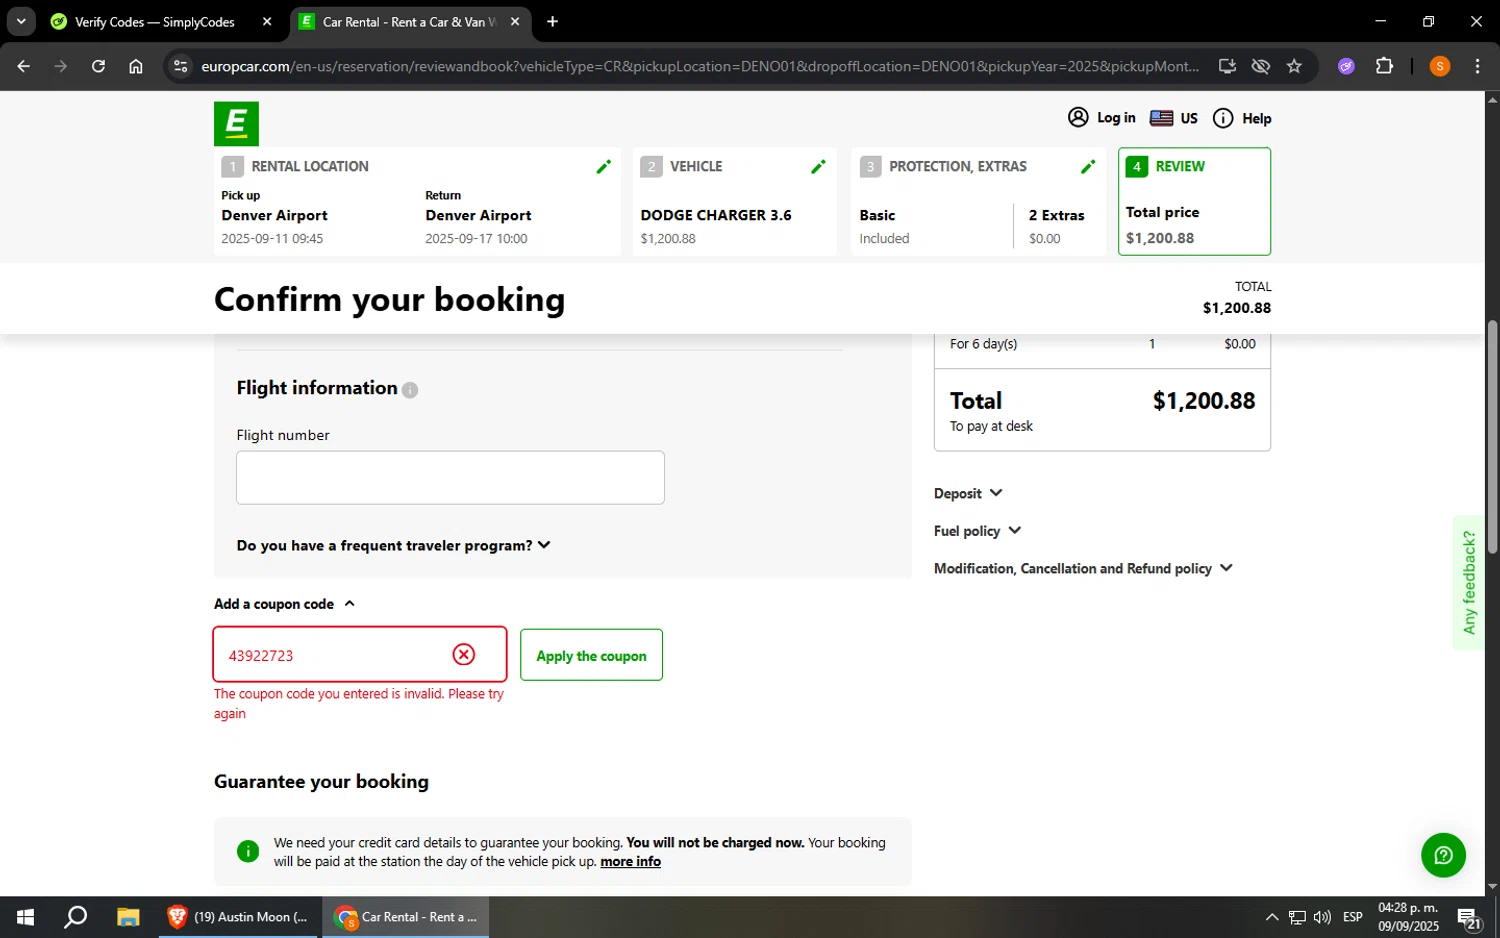The height and width of the screenshot is (938, 1500).
Task: Click the page vertical scrollbar thumb
Action: pos(1492,436)
